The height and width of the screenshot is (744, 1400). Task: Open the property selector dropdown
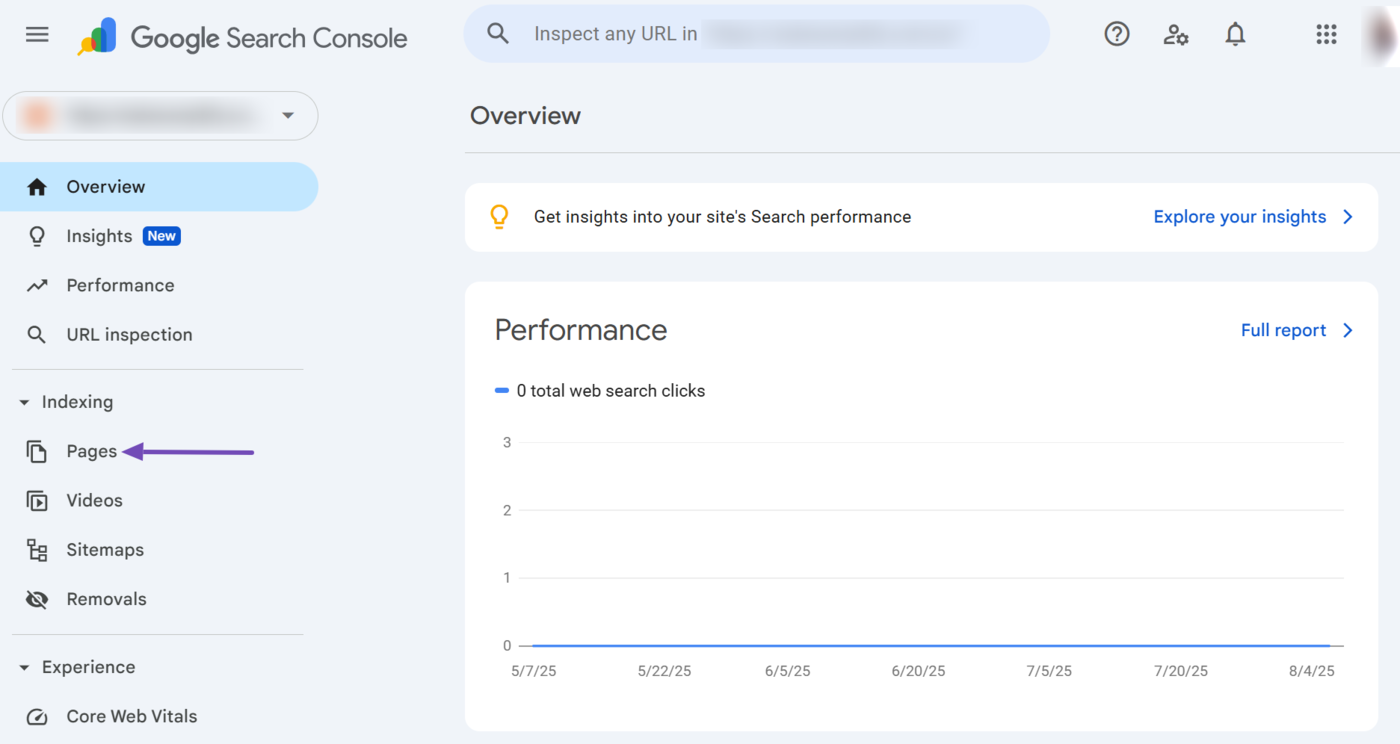(160, 116)
